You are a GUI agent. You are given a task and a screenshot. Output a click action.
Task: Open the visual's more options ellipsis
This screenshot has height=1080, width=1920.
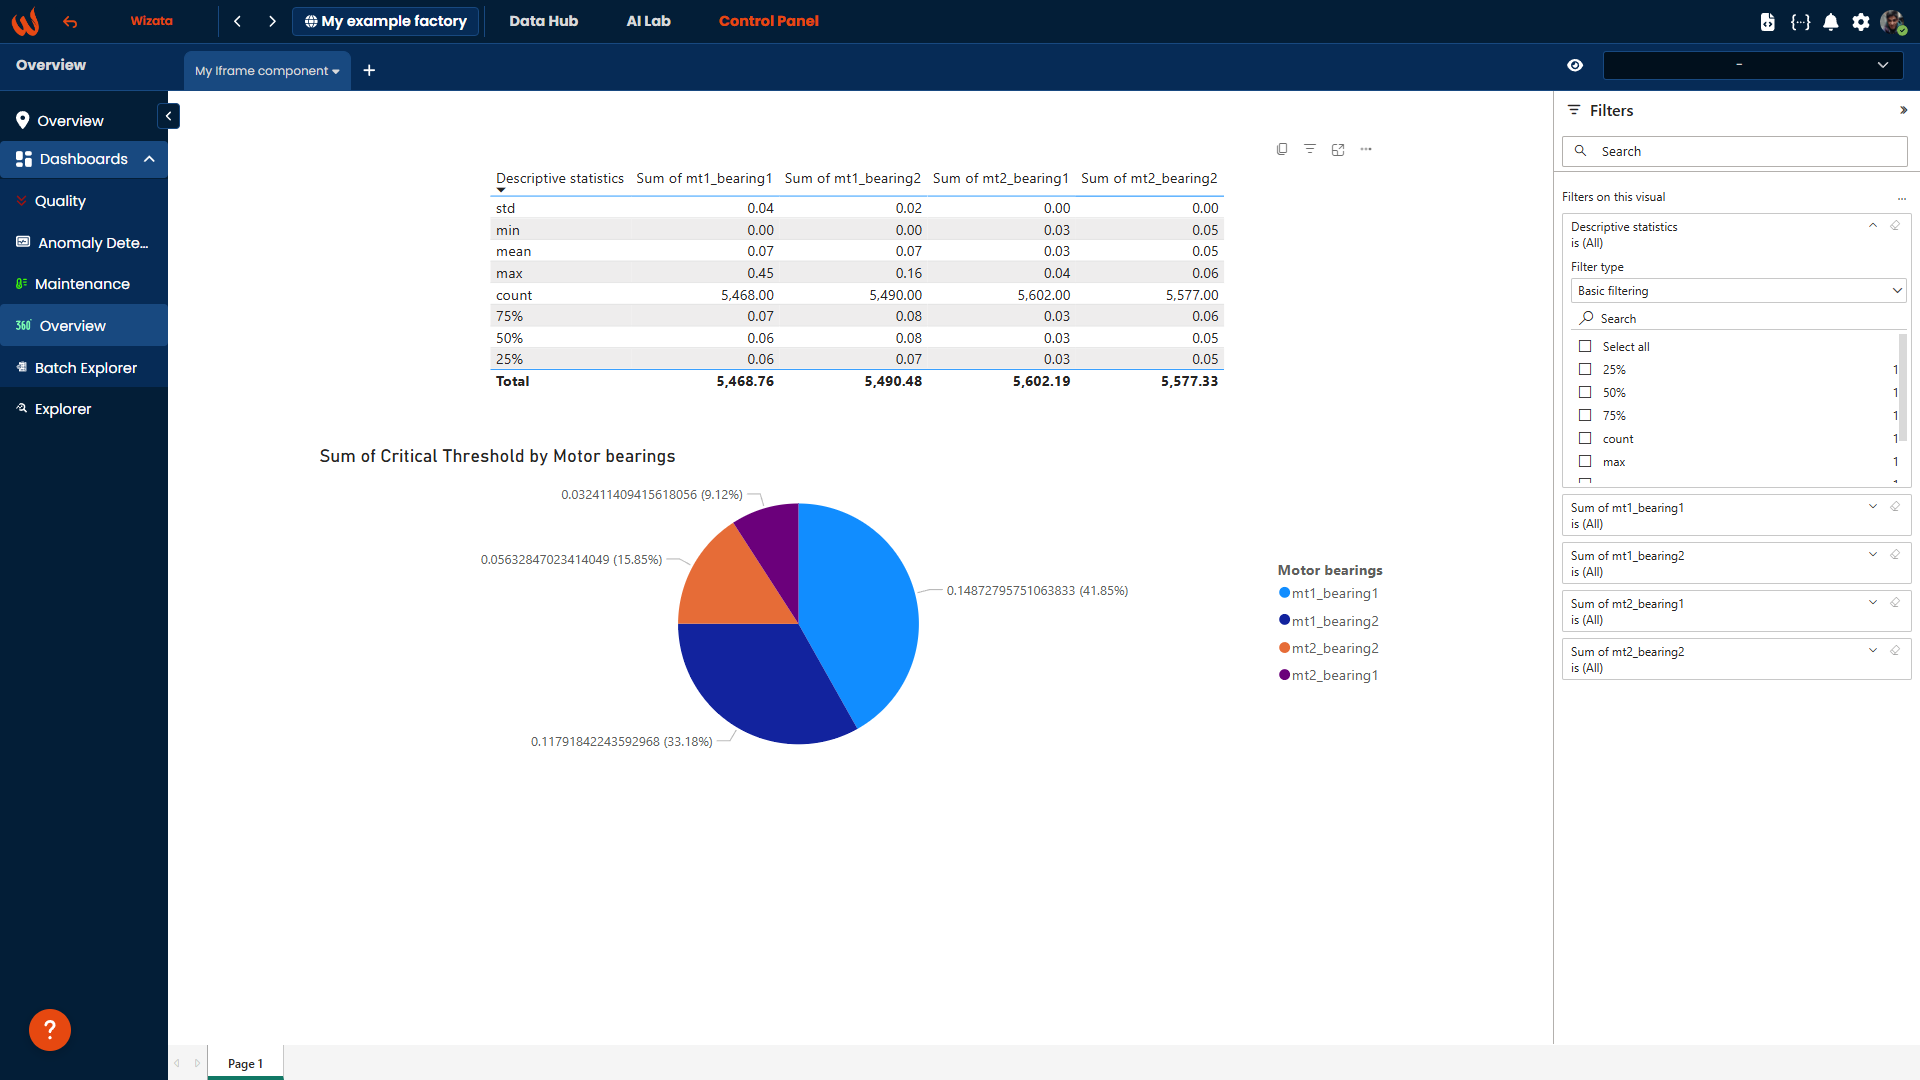click(1366, 150)
